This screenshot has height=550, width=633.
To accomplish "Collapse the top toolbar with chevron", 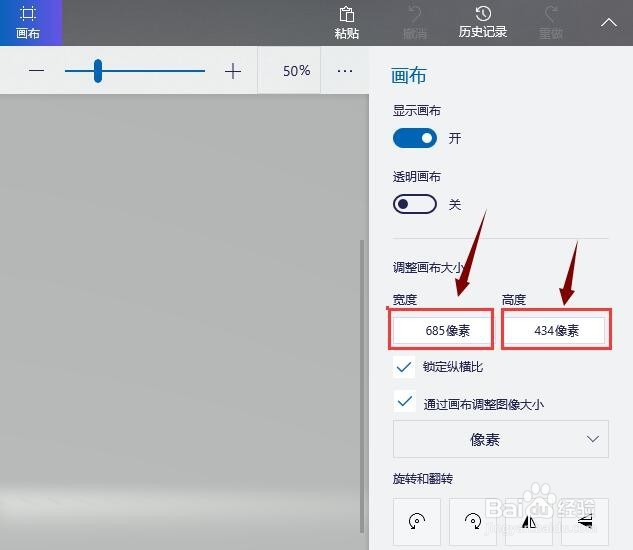I will (x=608, y=23).
